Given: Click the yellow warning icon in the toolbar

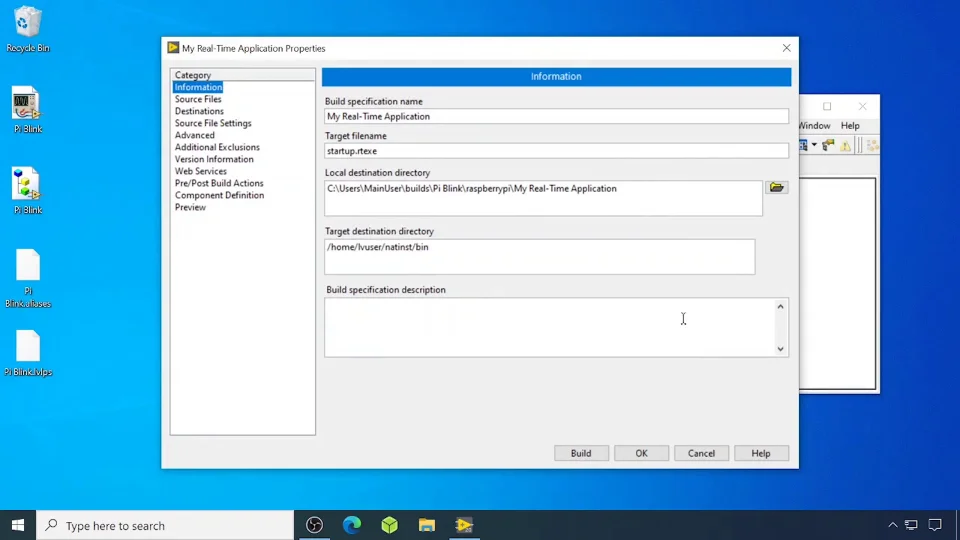Looking at the screenshot, I should tap(845, 145).
